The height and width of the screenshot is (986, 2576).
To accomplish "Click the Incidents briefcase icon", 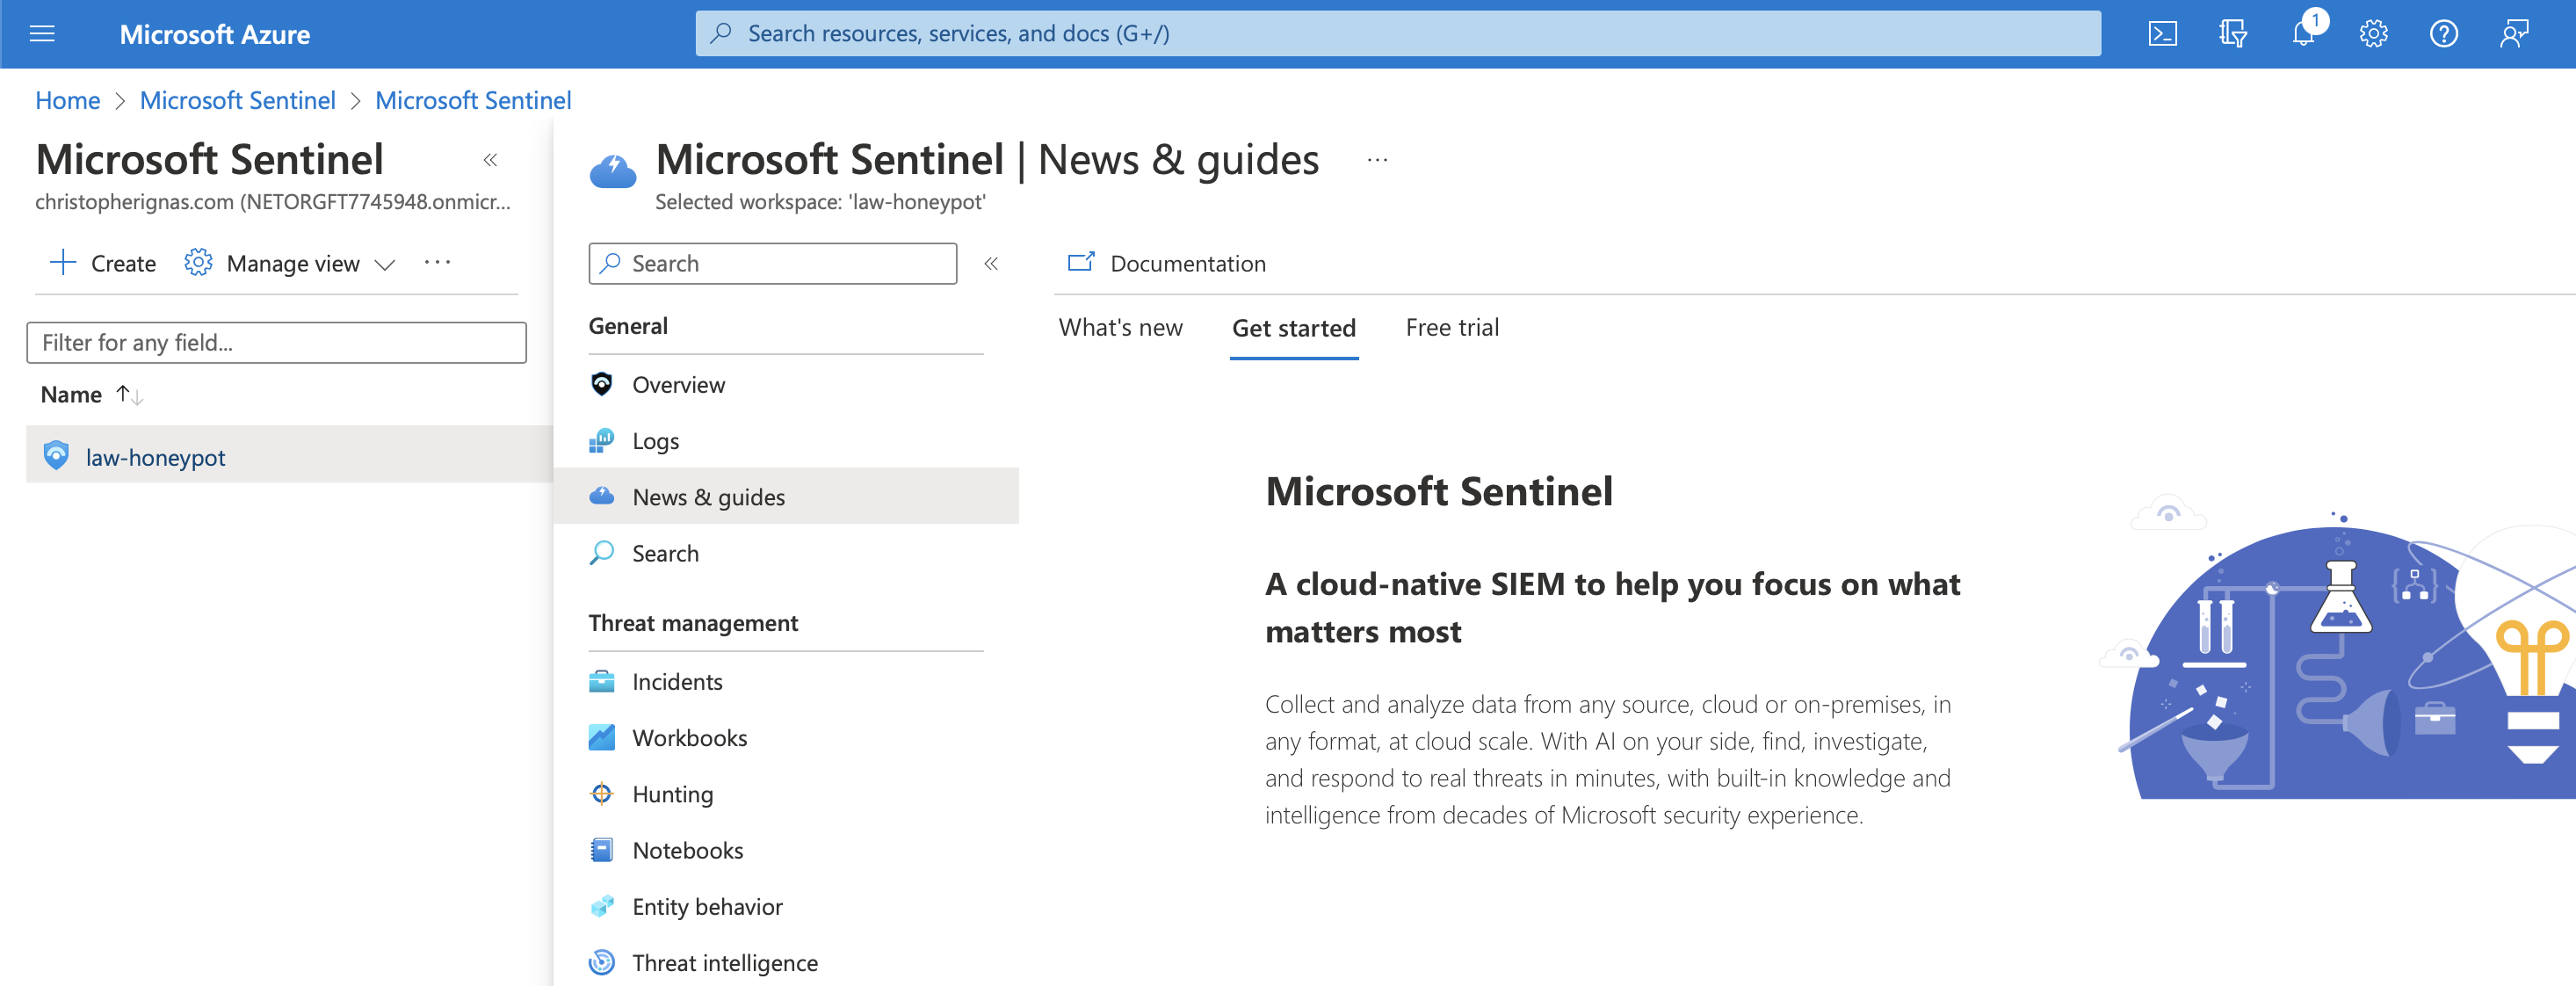I will [601, 681].
